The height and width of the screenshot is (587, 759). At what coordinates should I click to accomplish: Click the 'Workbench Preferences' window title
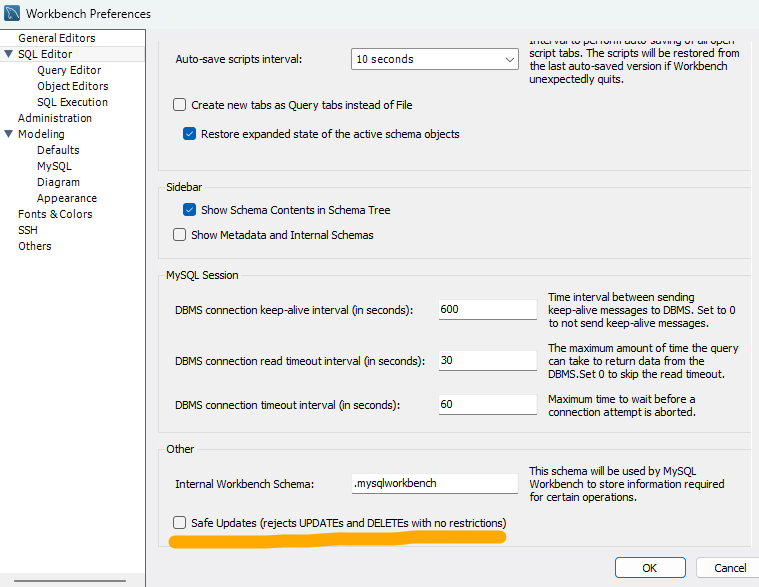pos(88,14)
